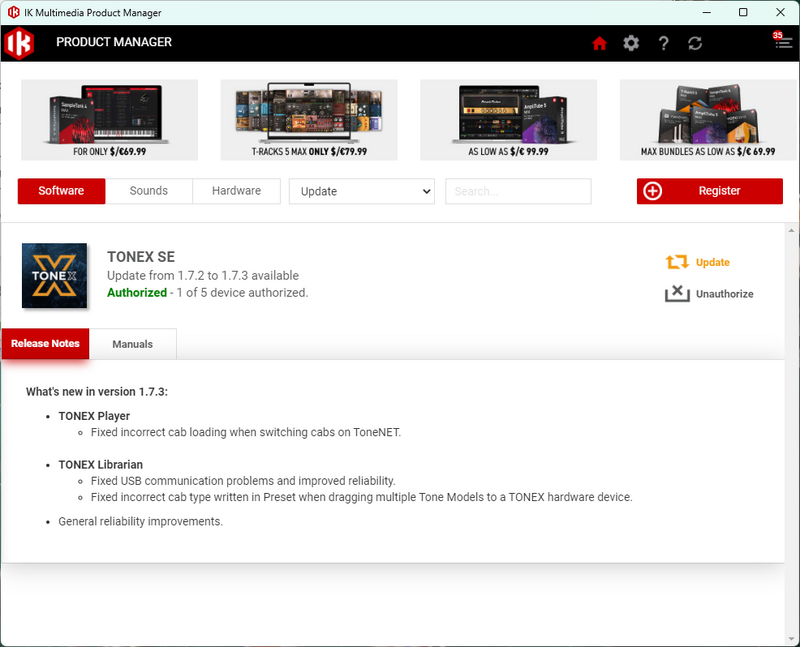The height and width of the screenshot is (647, 800).
Task: Click the Unauthorize link for TONEX SE
Action: pyautogui.click(x=724, y=294)
